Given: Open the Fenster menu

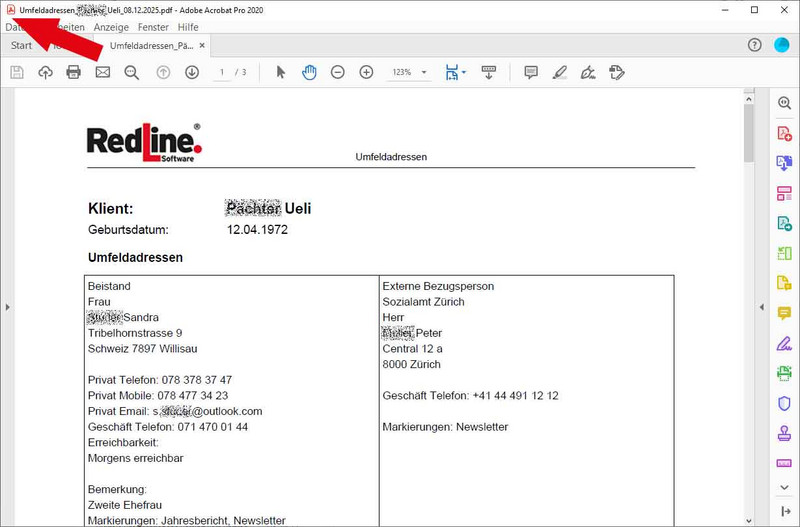Looking at the screenshot, I should pos(153,27).
